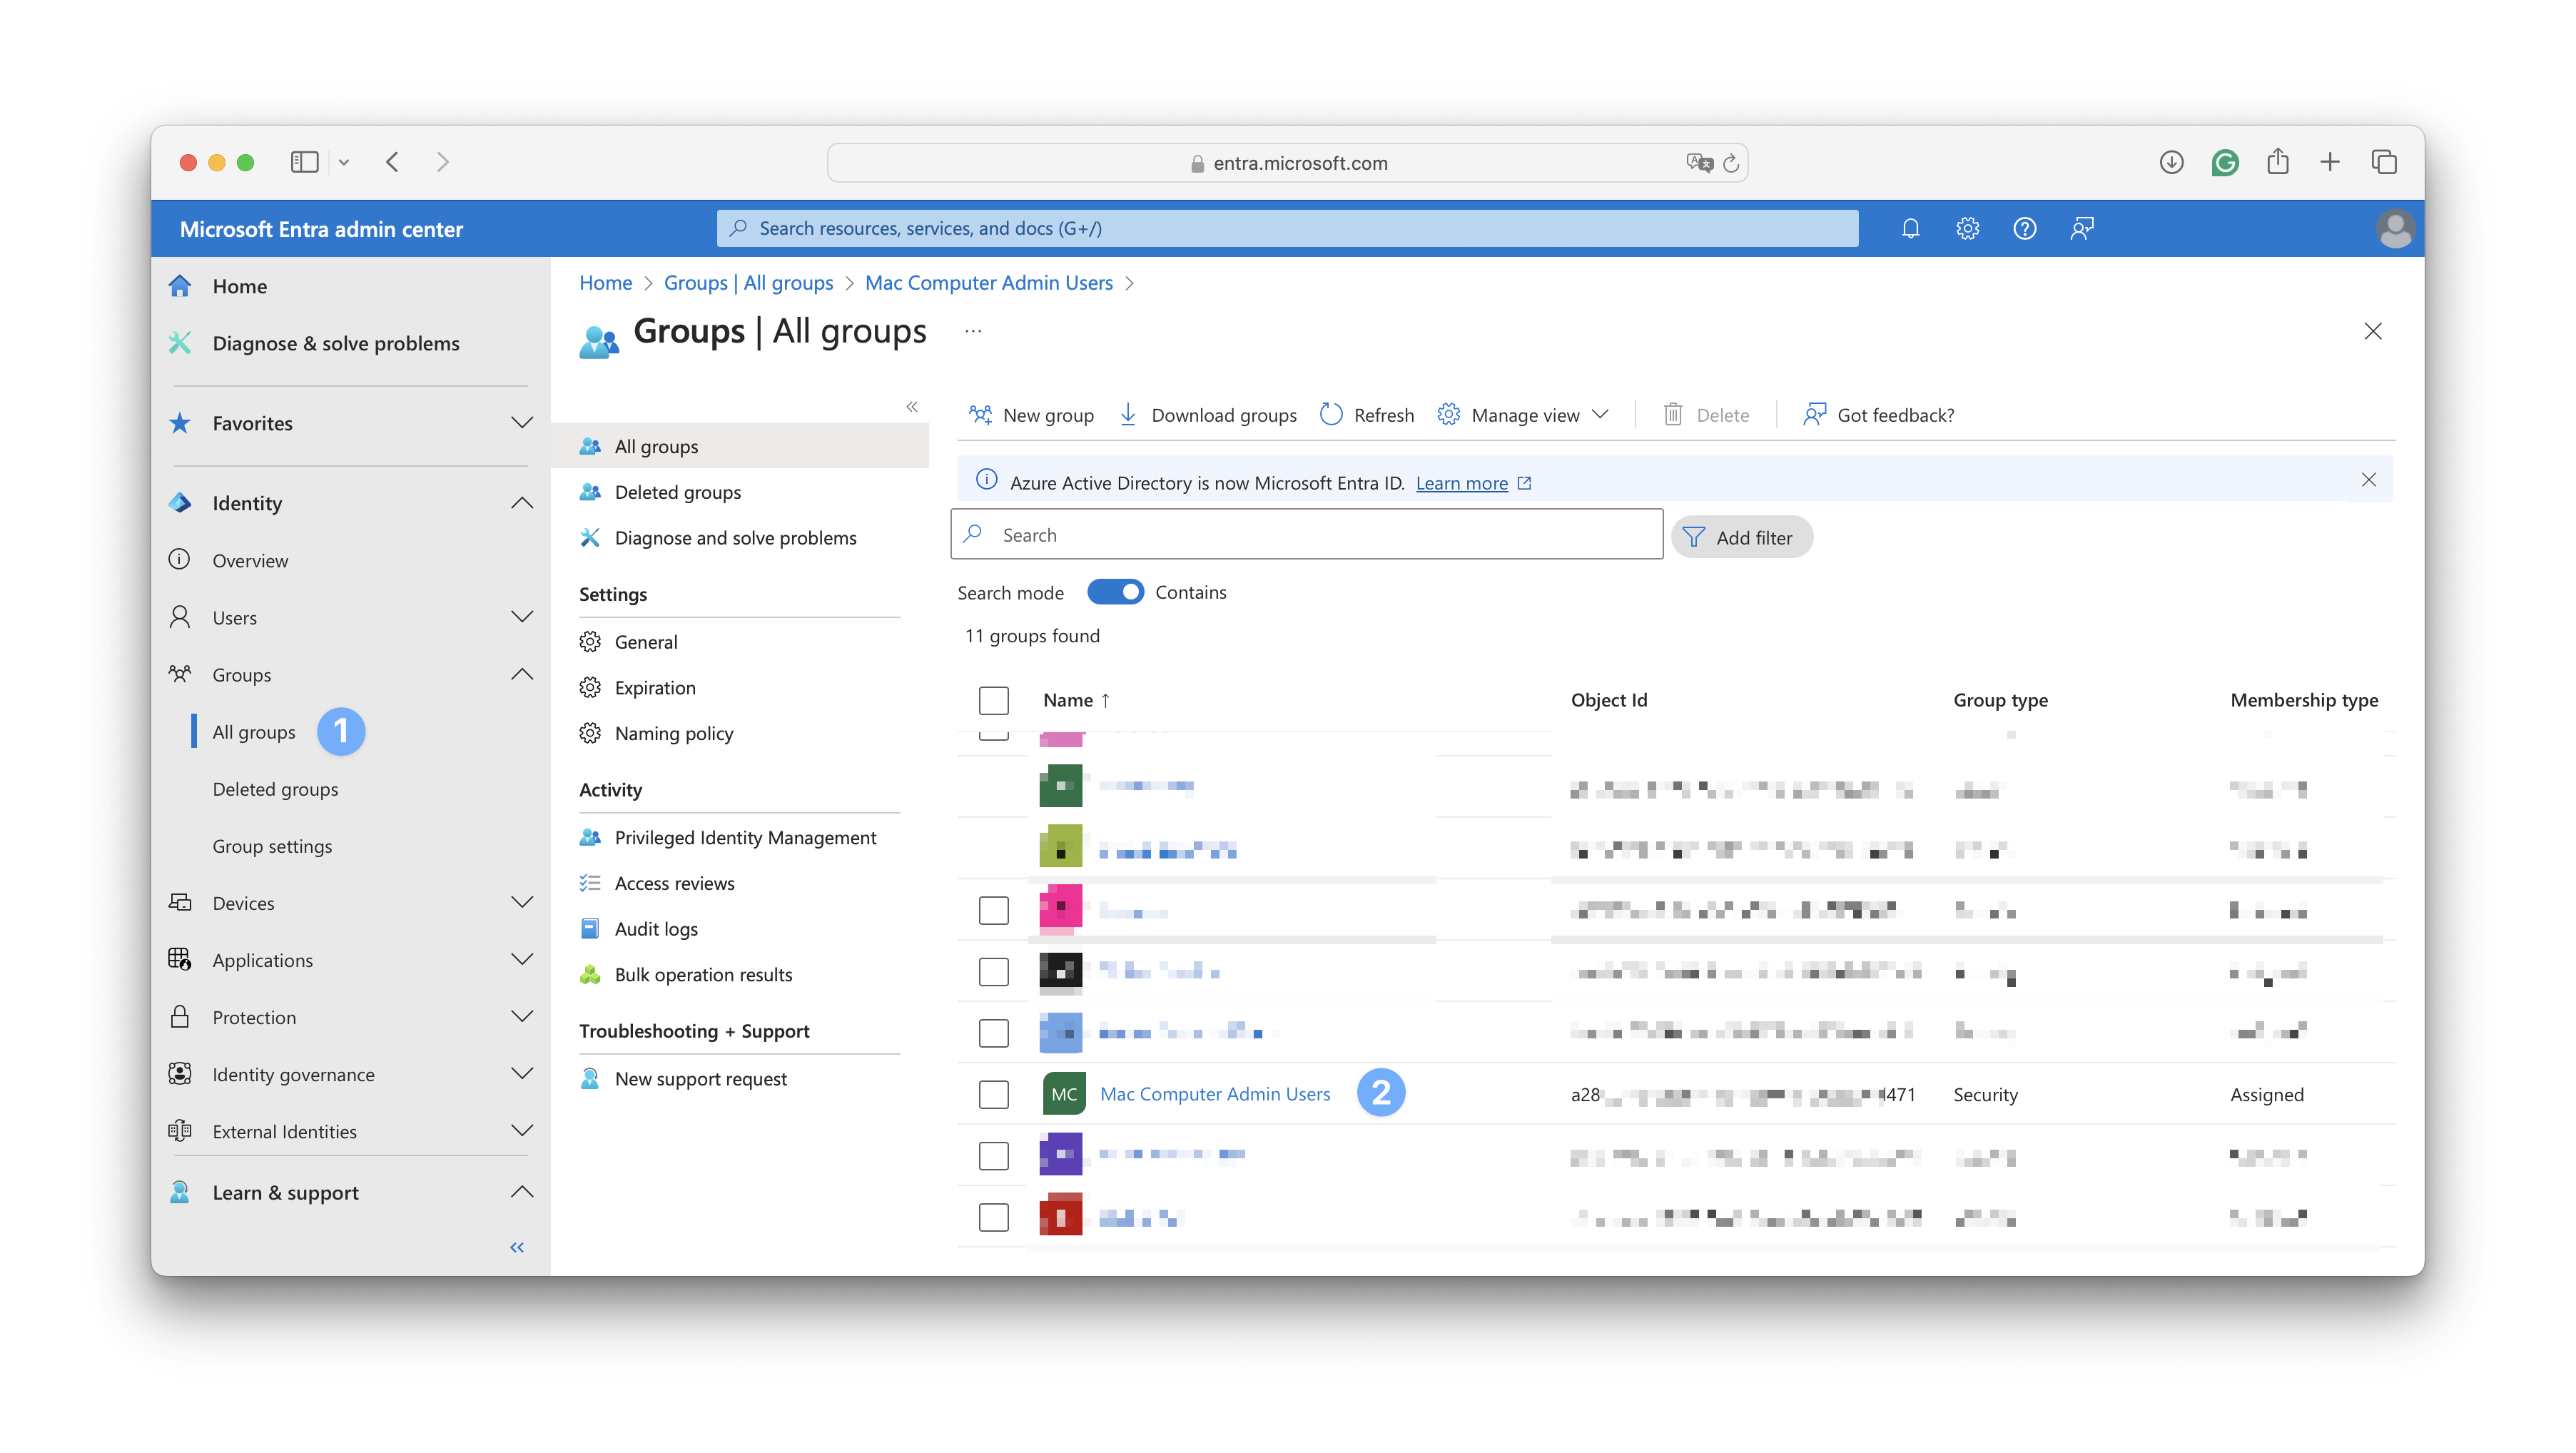Click the Download groups icon
The width and height of the screenshot is (2576, 1453).
tap(1127, 414)
